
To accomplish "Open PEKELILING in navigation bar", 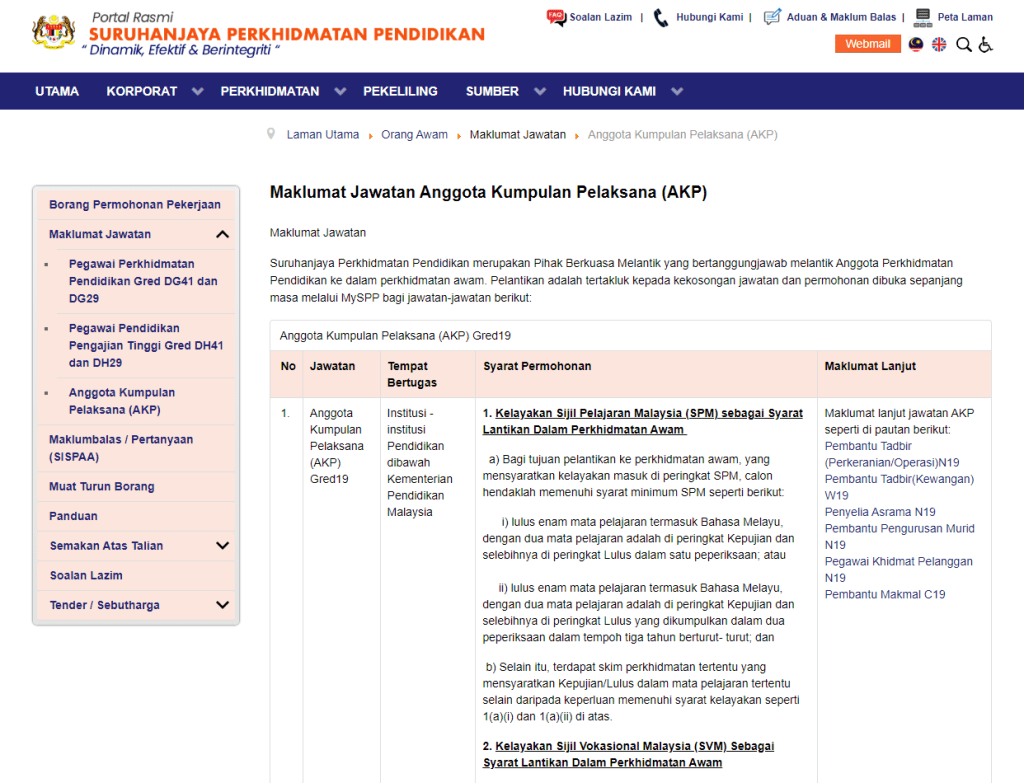I will (x=400, y=91).
